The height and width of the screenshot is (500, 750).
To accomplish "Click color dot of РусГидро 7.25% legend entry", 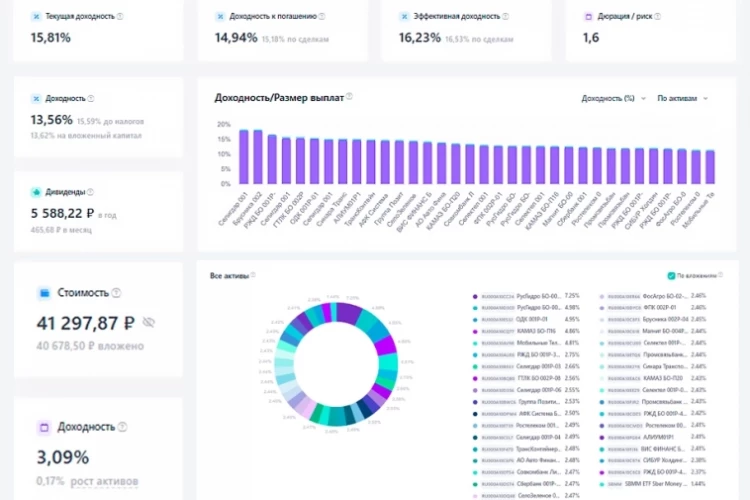I will click(475, 297).
